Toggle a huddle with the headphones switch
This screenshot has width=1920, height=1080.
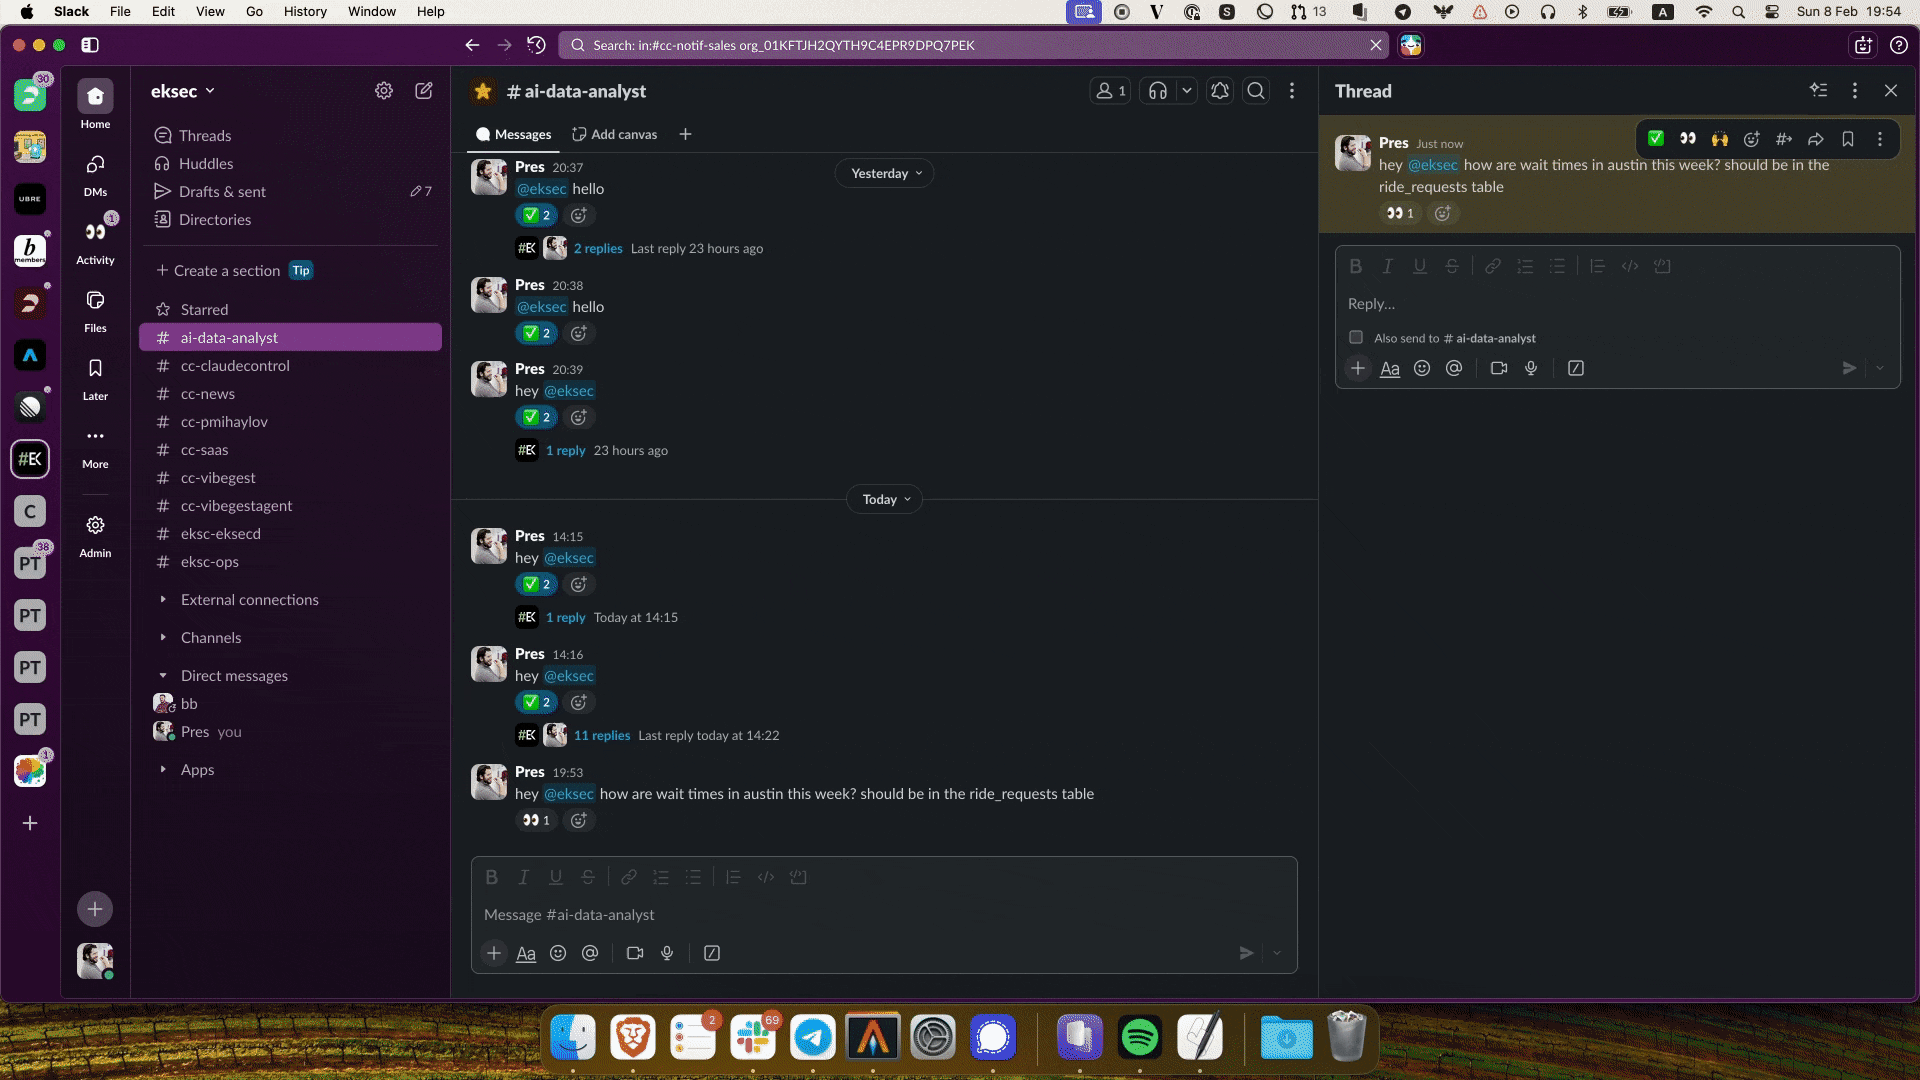click(x=1157, y=90)
